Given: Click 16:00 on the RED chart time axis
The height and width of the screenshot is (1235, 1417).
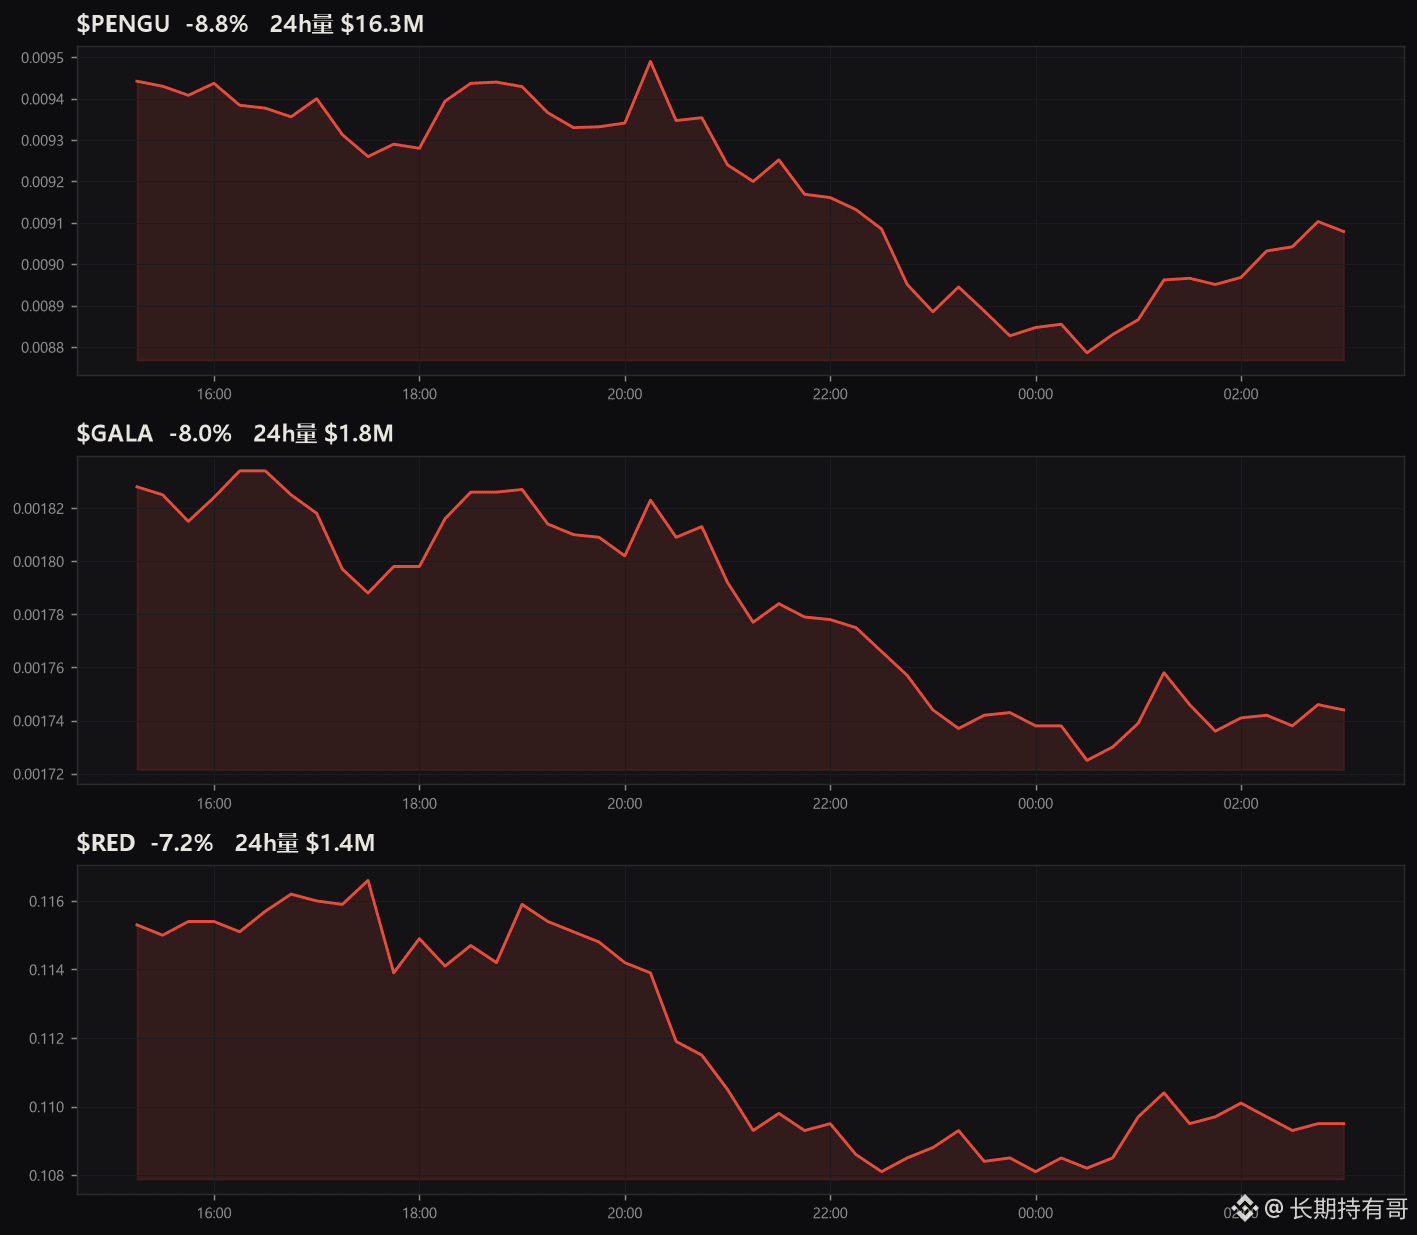Looking at the screenshot, I should pos(214,1213).
